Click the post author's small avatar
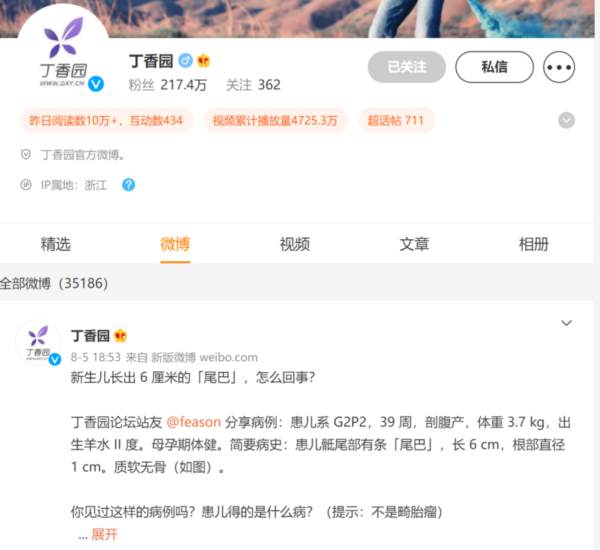The height and width of the screenshot is (550, 600). [38, 342]
